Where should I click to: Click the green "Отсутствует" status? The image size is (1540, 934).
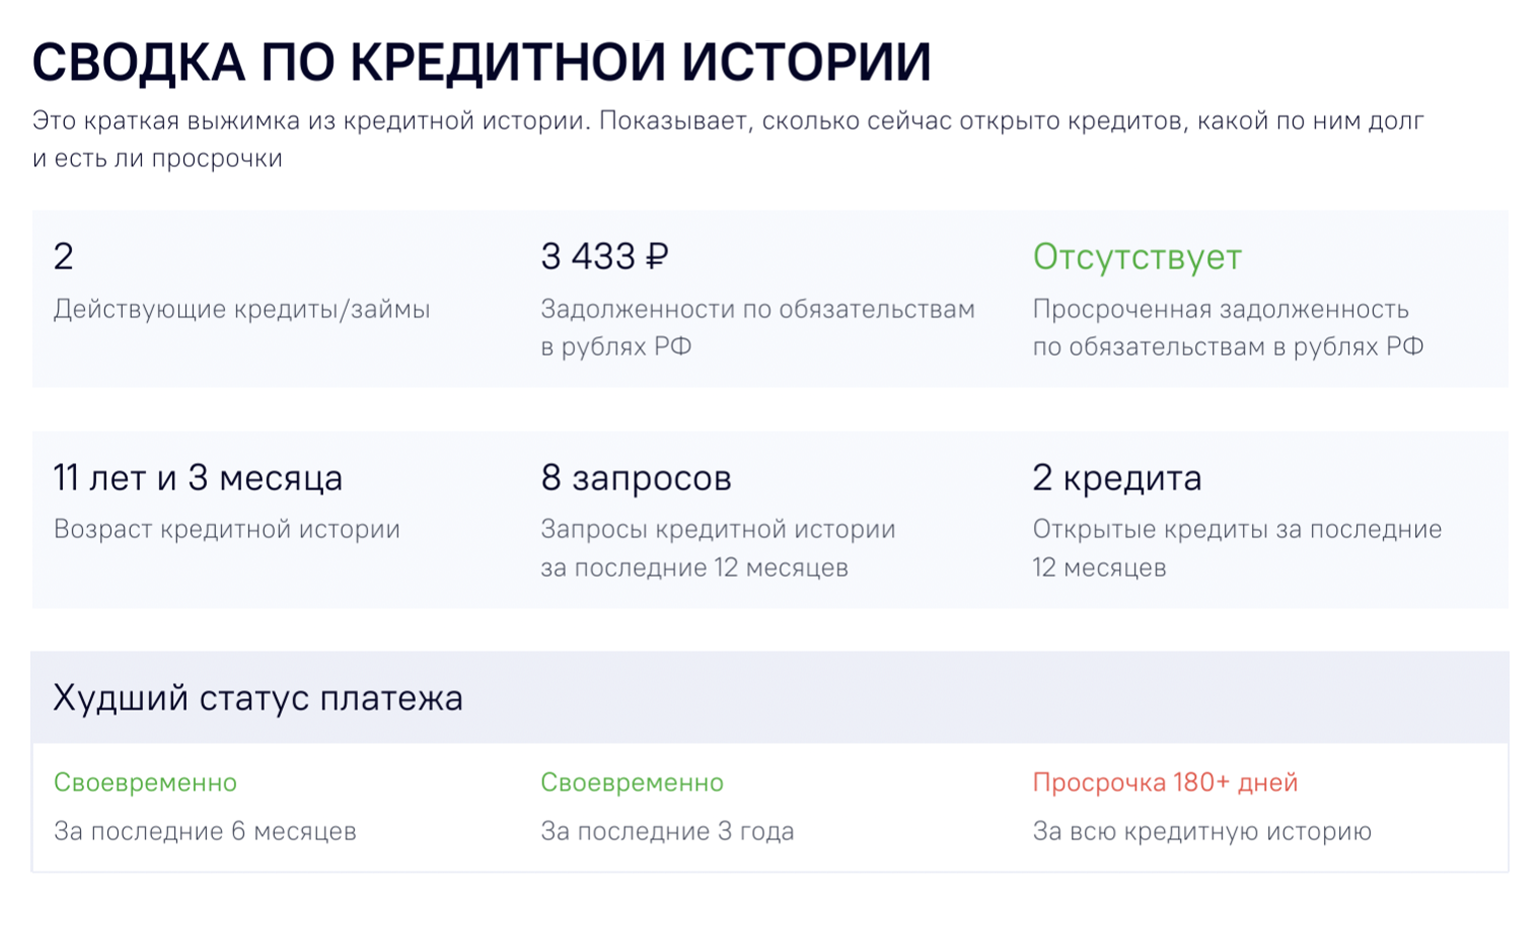[1137, 257]
